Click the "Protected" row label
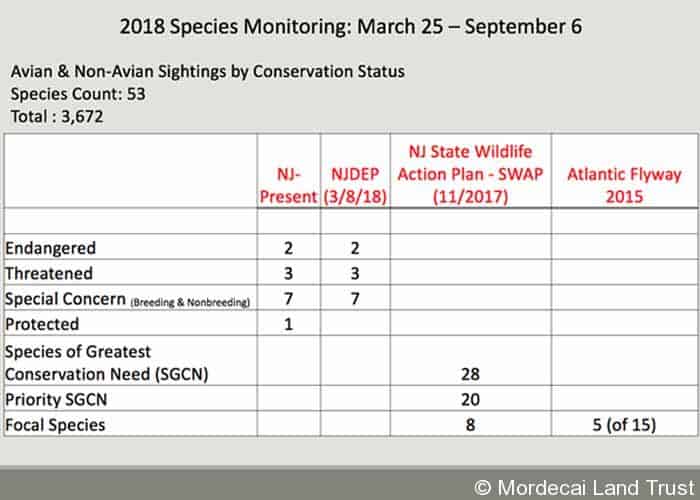 pyautogui.click(x=42, y=324)
